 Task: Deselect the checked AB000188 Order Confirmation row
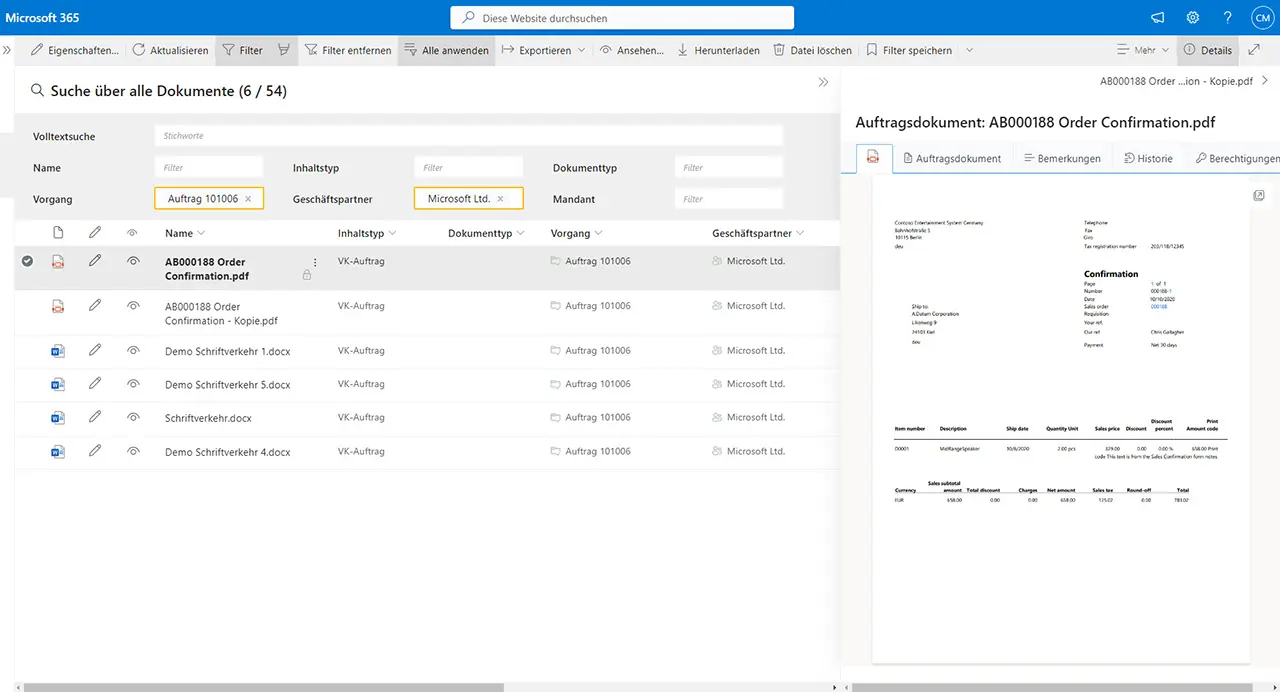click(x=27, y=262)
